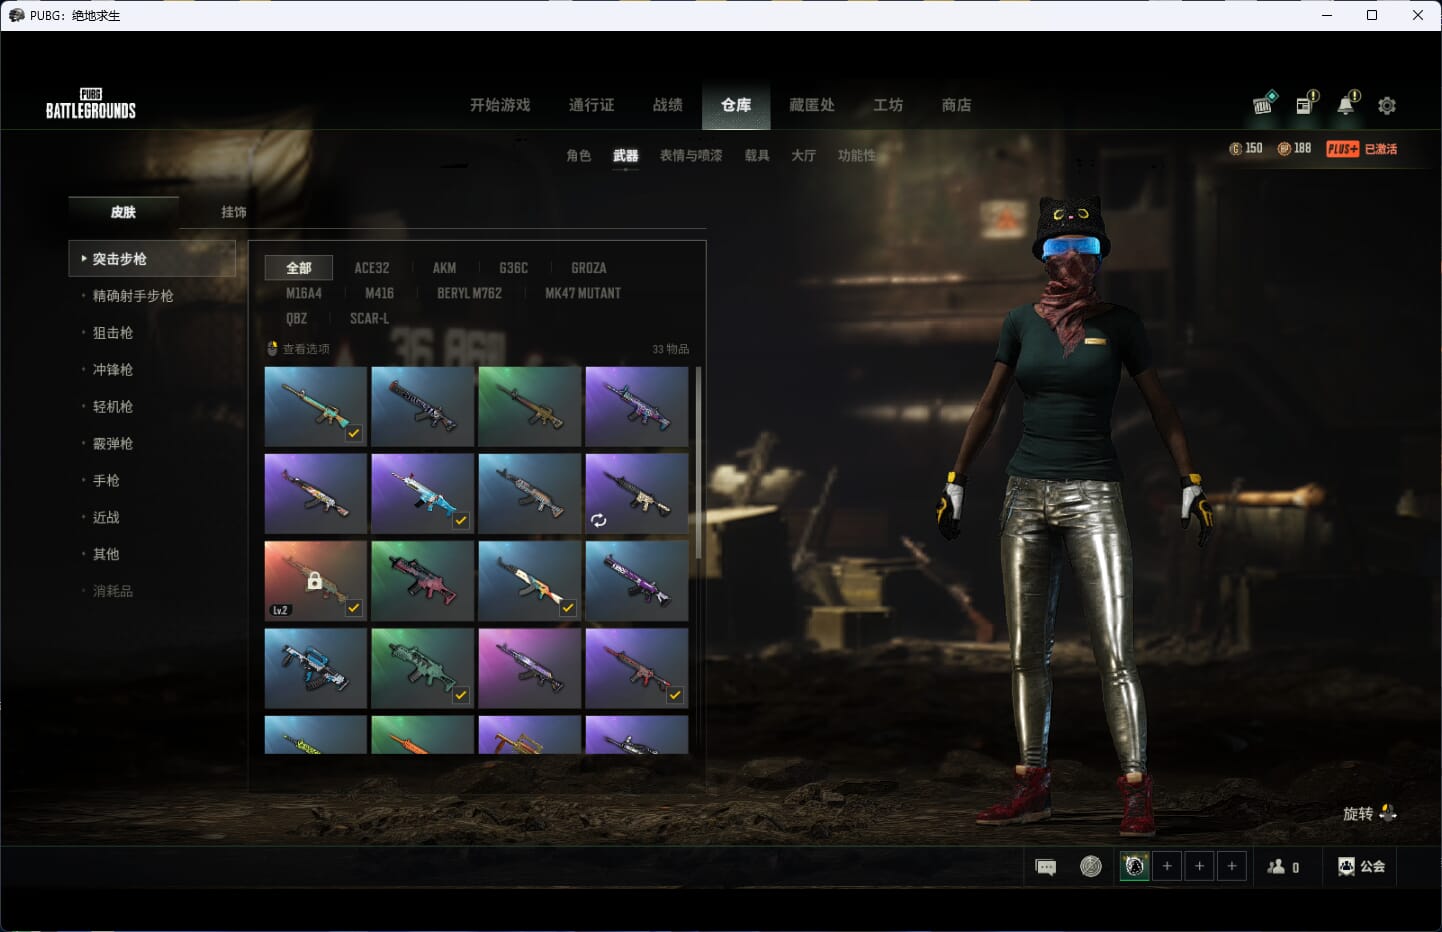Filter skins by ACE32
This screenshot has width=1442, height=932.
click(x=372, y=268)
